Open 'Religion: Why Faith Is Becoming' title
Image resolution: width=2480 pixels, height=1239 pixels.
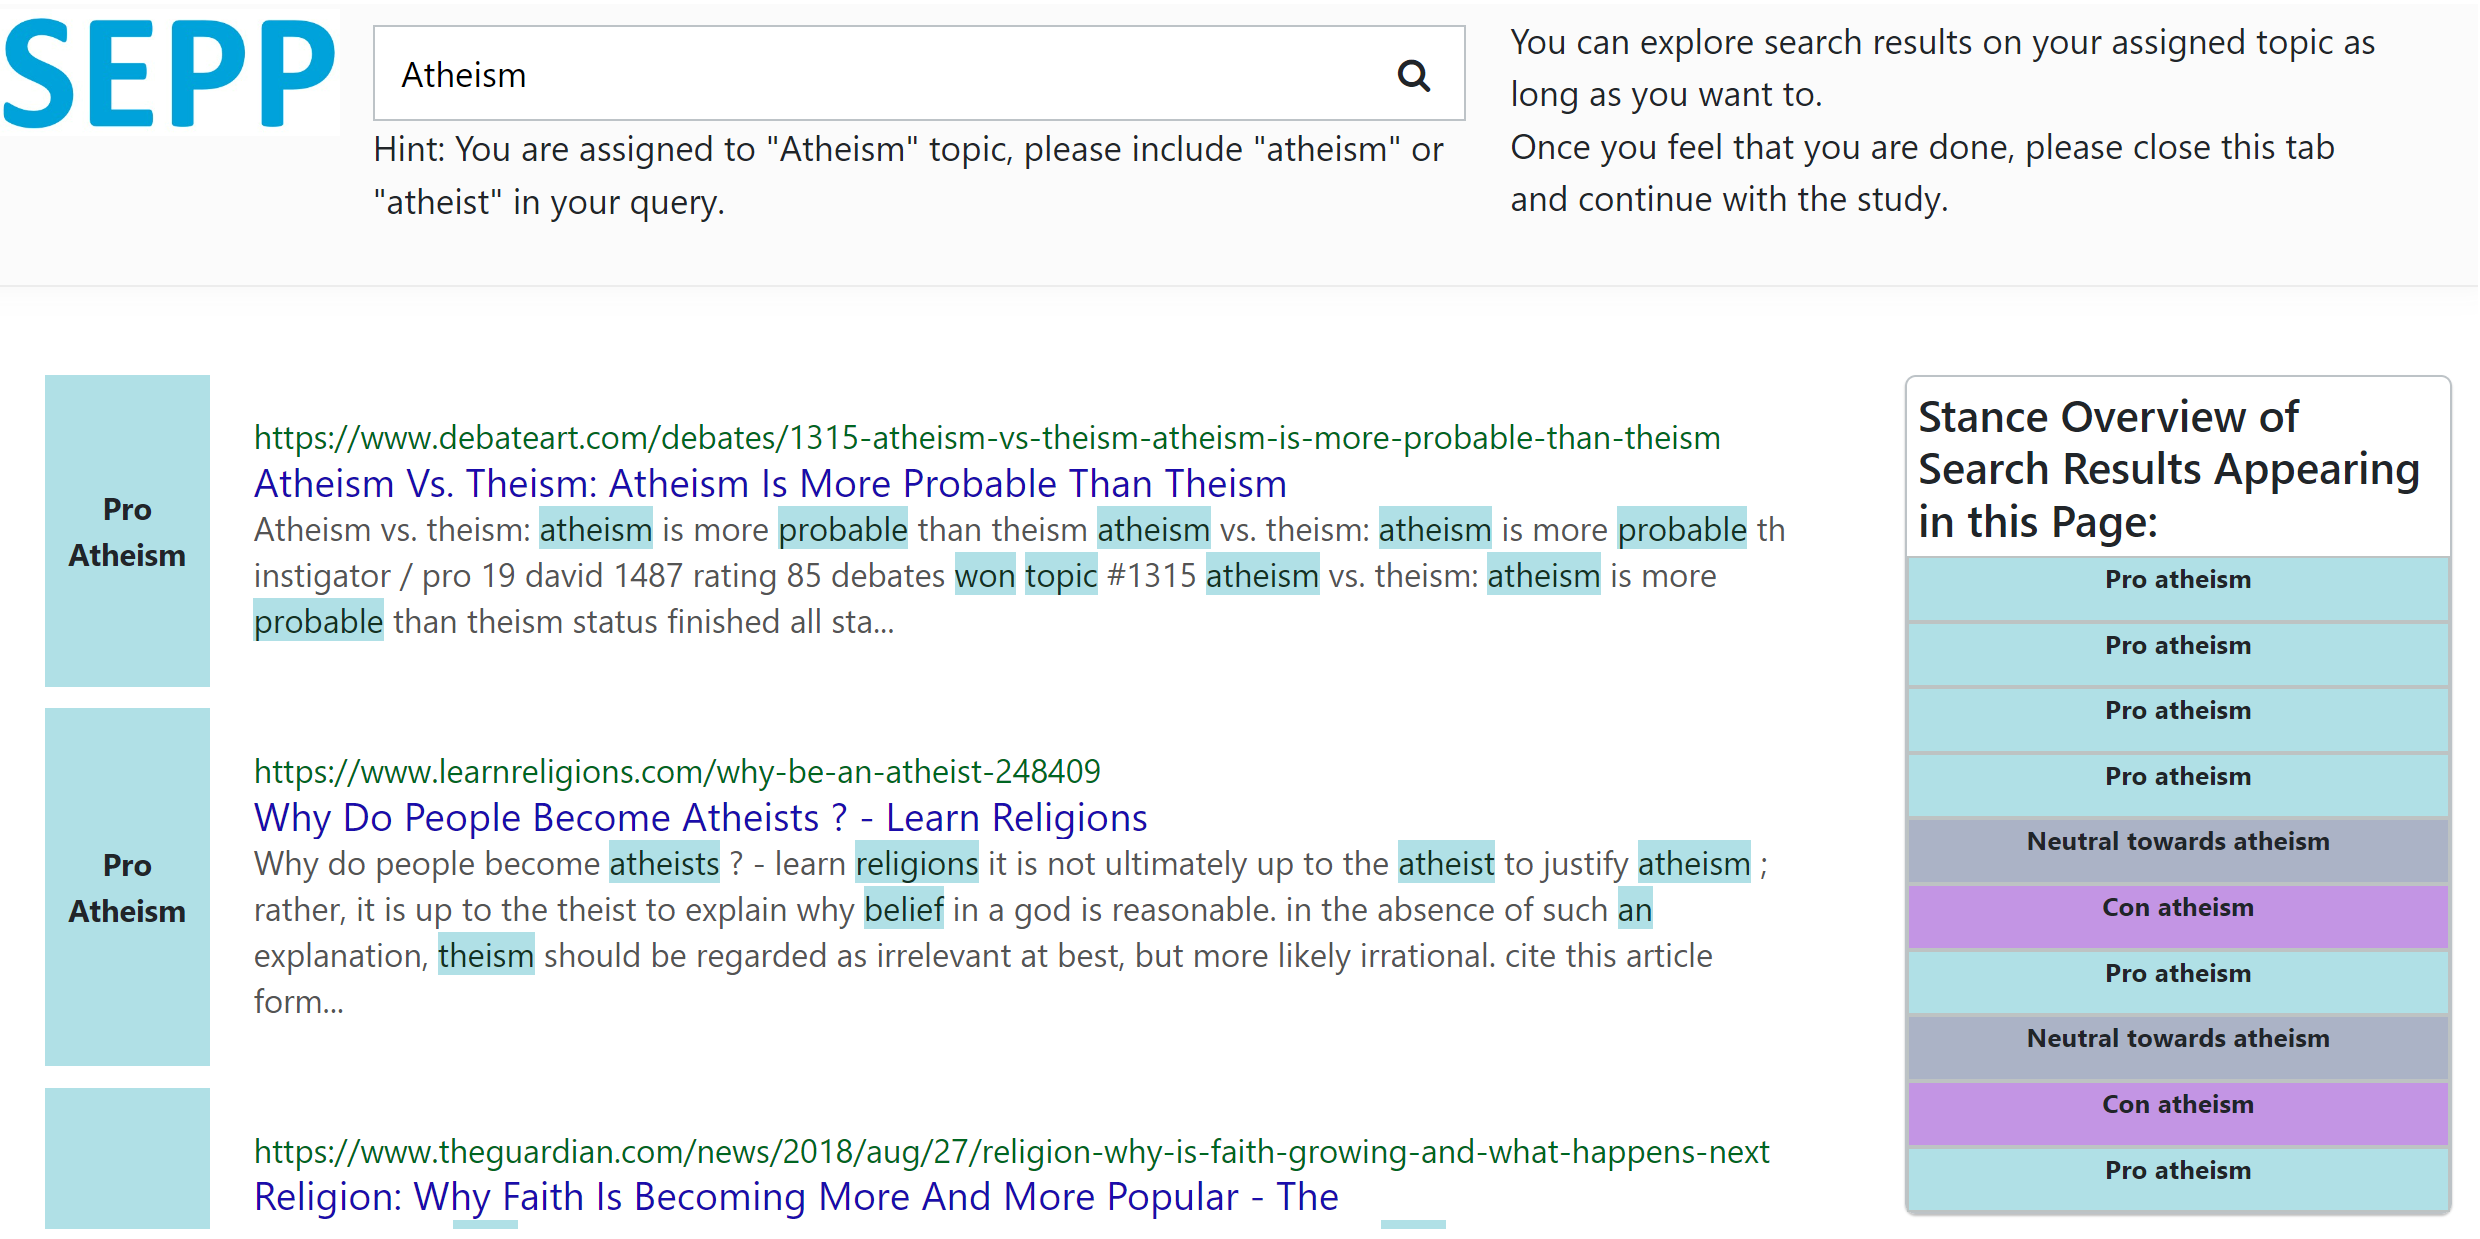[x=796, y=1197]
